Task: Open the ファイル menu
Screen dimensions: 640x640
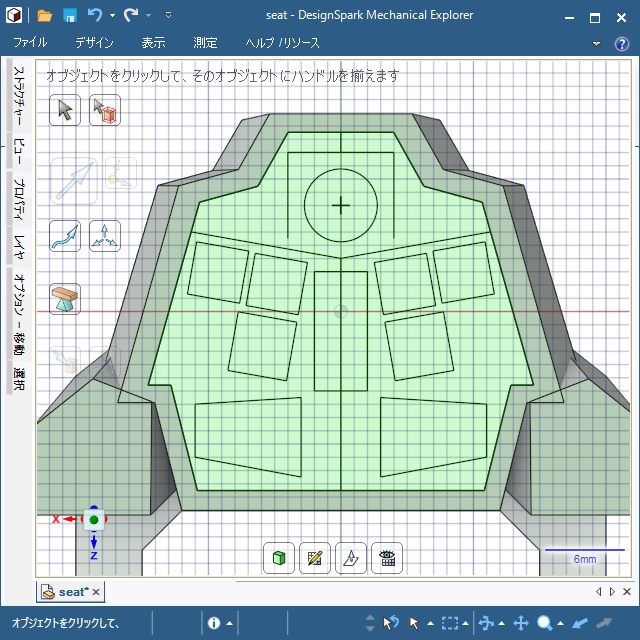Action: click(x=30, y=44)
